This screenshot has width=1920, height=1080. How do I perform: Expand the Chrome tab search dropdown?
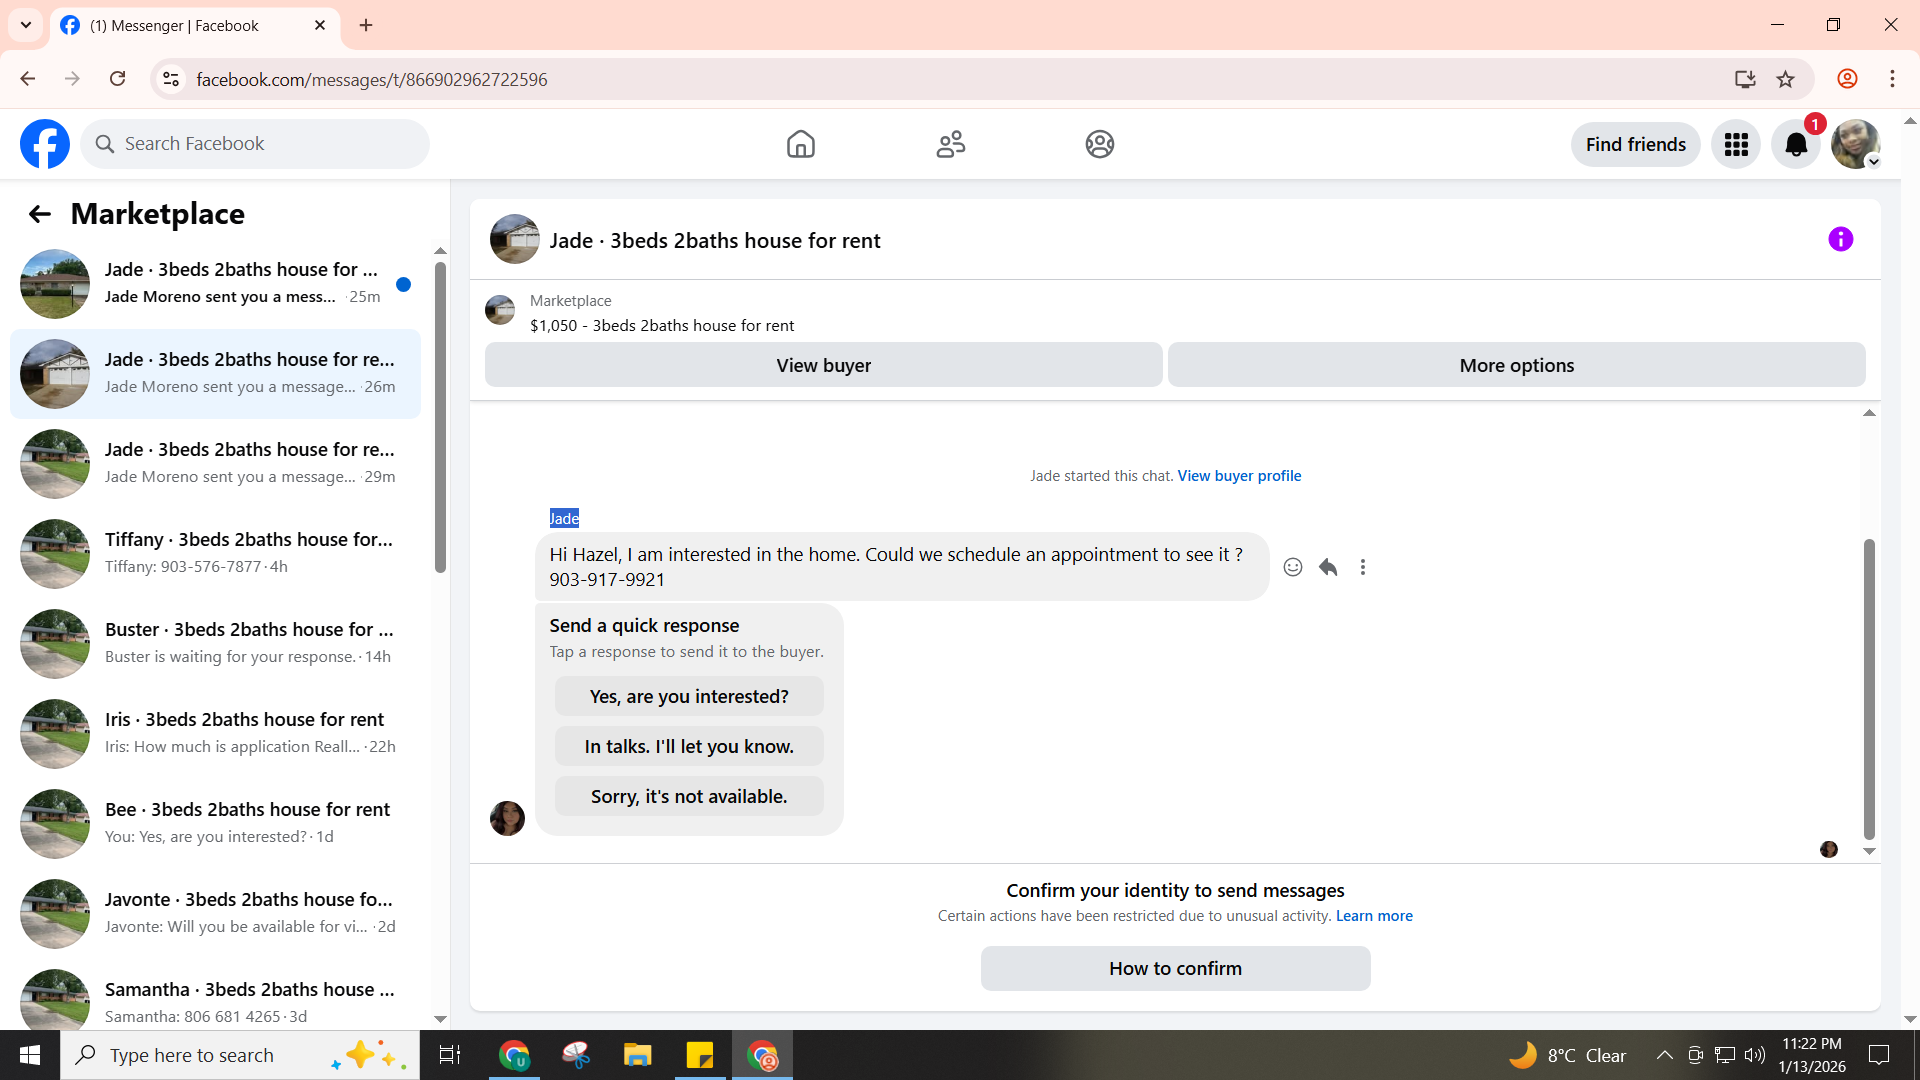tap(26, 25)
